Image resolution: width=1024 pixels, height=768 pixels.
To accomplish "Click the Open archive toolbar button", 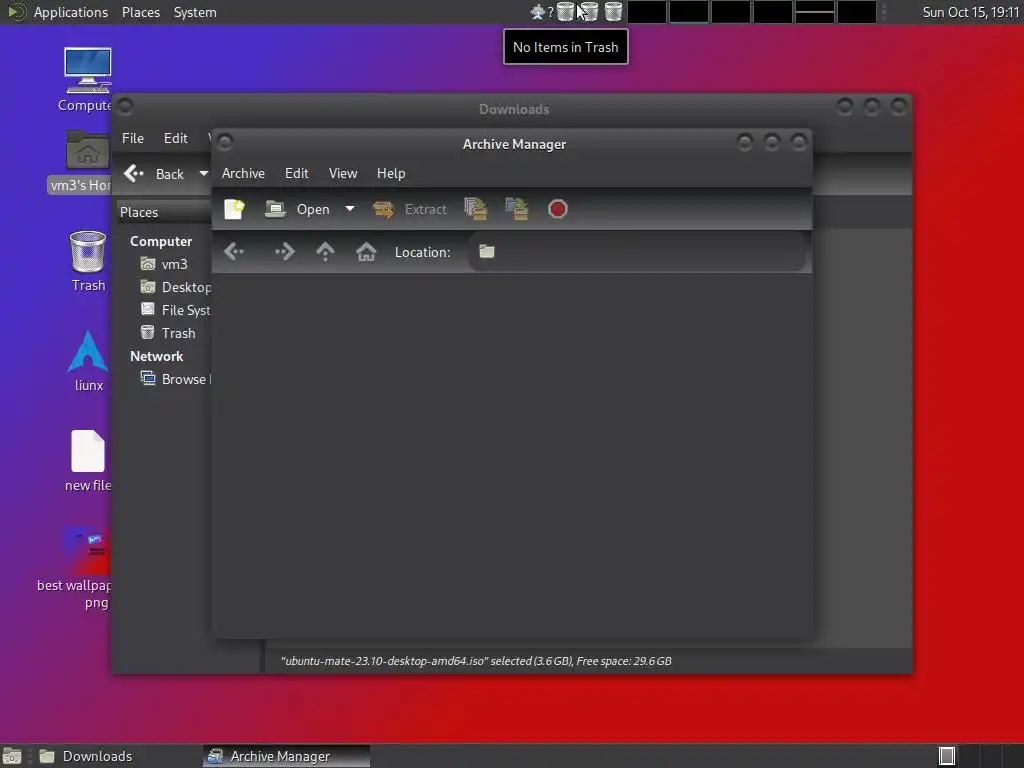I will (298, 209).
